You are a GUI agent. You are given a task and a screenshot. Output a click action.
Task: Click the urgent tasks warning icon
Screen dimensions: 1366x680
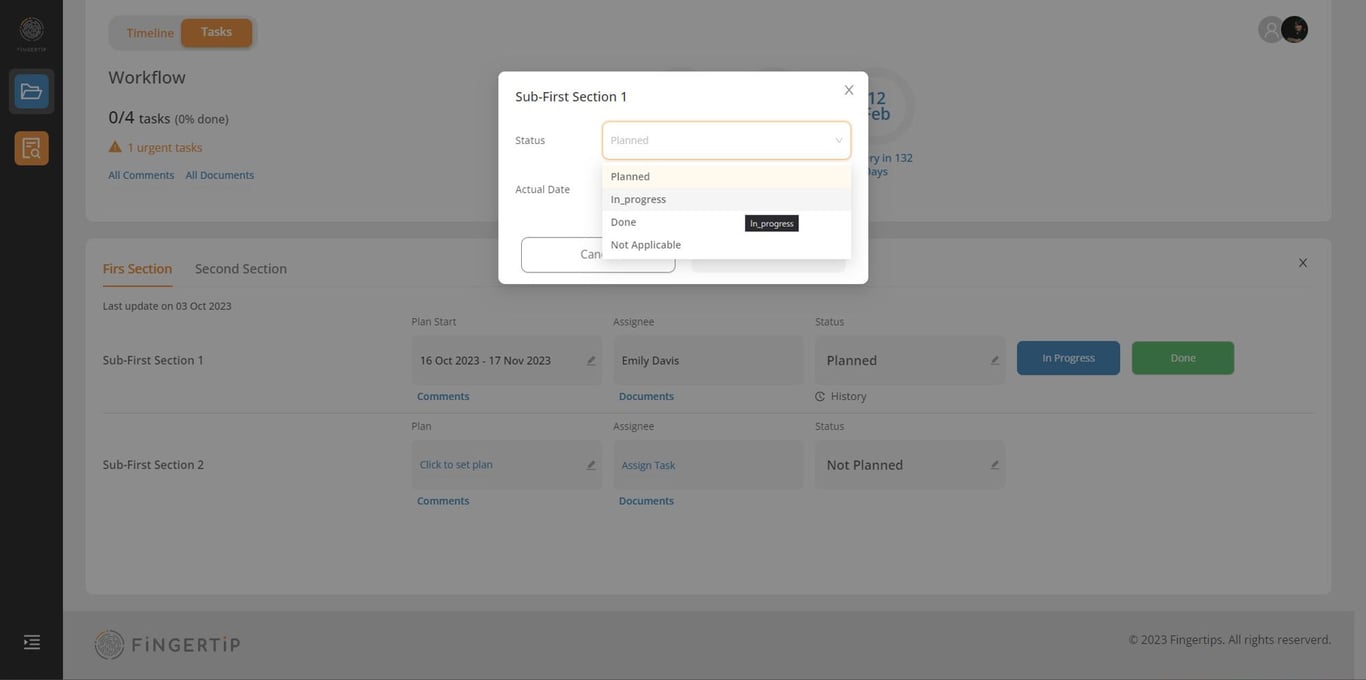(x=115, y=147)
